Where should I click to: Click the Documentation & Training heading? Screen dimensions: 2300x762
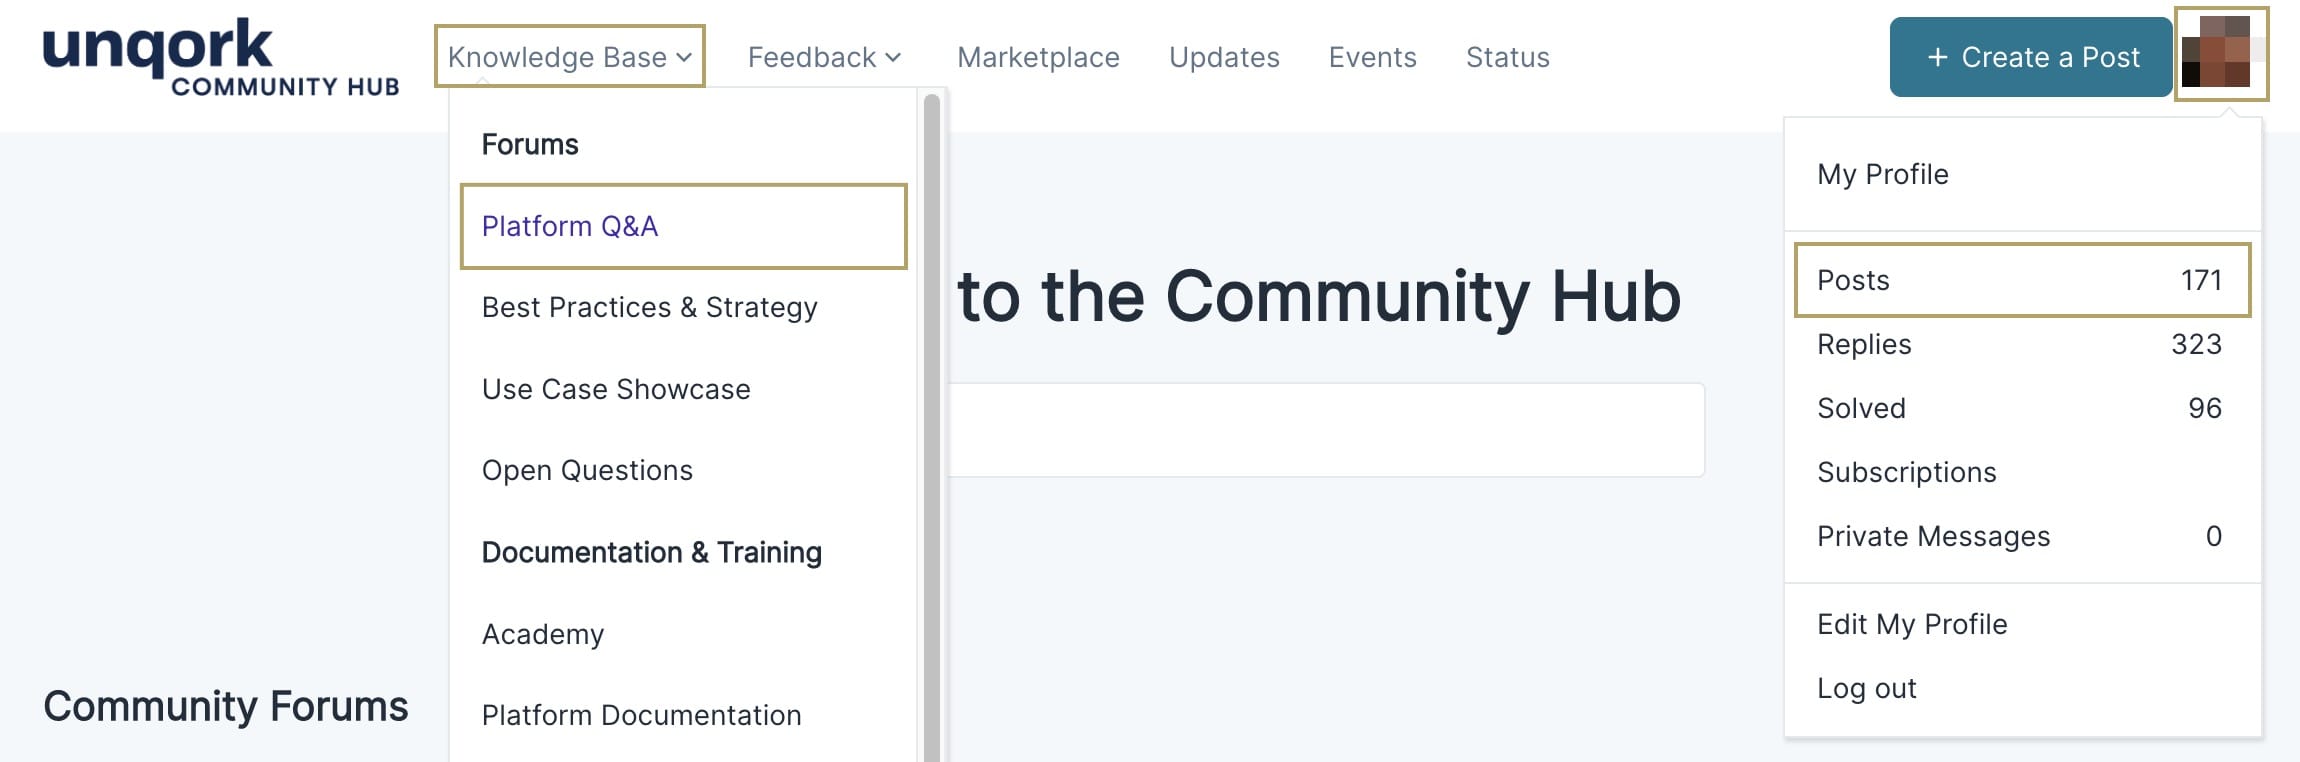[x=652, y=552]
